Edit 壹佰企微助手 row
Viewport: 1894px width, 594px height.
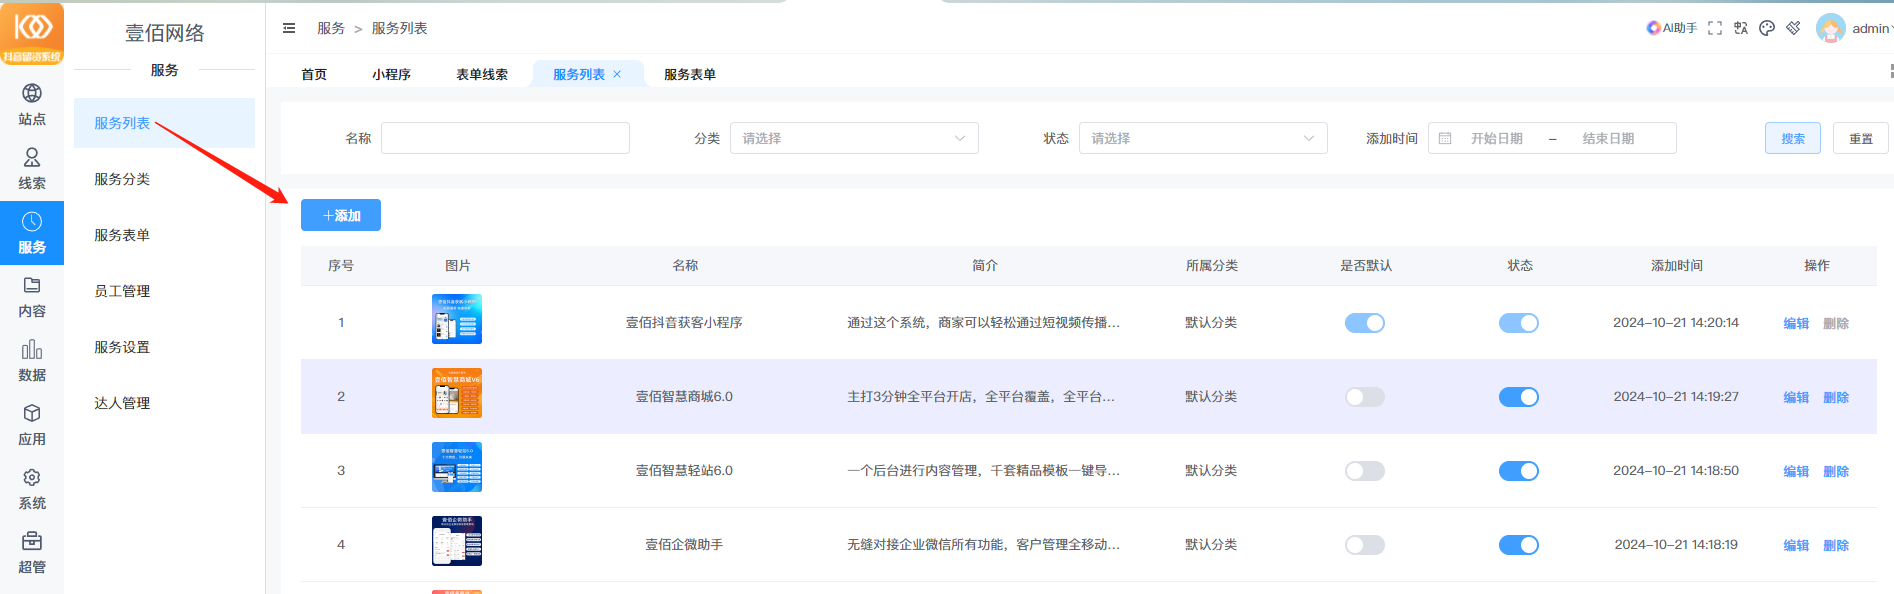click(x=1796, y=545)
